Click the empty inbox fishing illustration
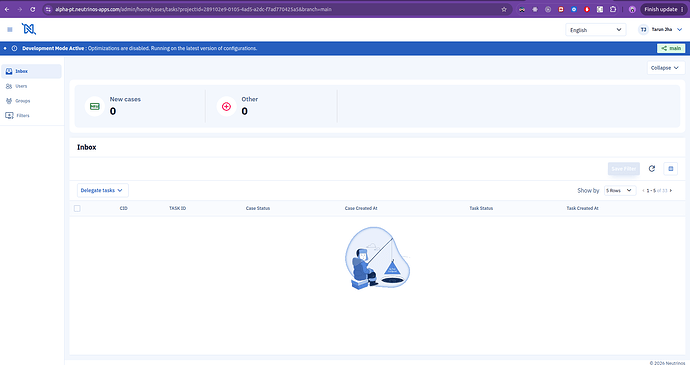This screenshot has height=365, width=690. [x=378, y=258]
